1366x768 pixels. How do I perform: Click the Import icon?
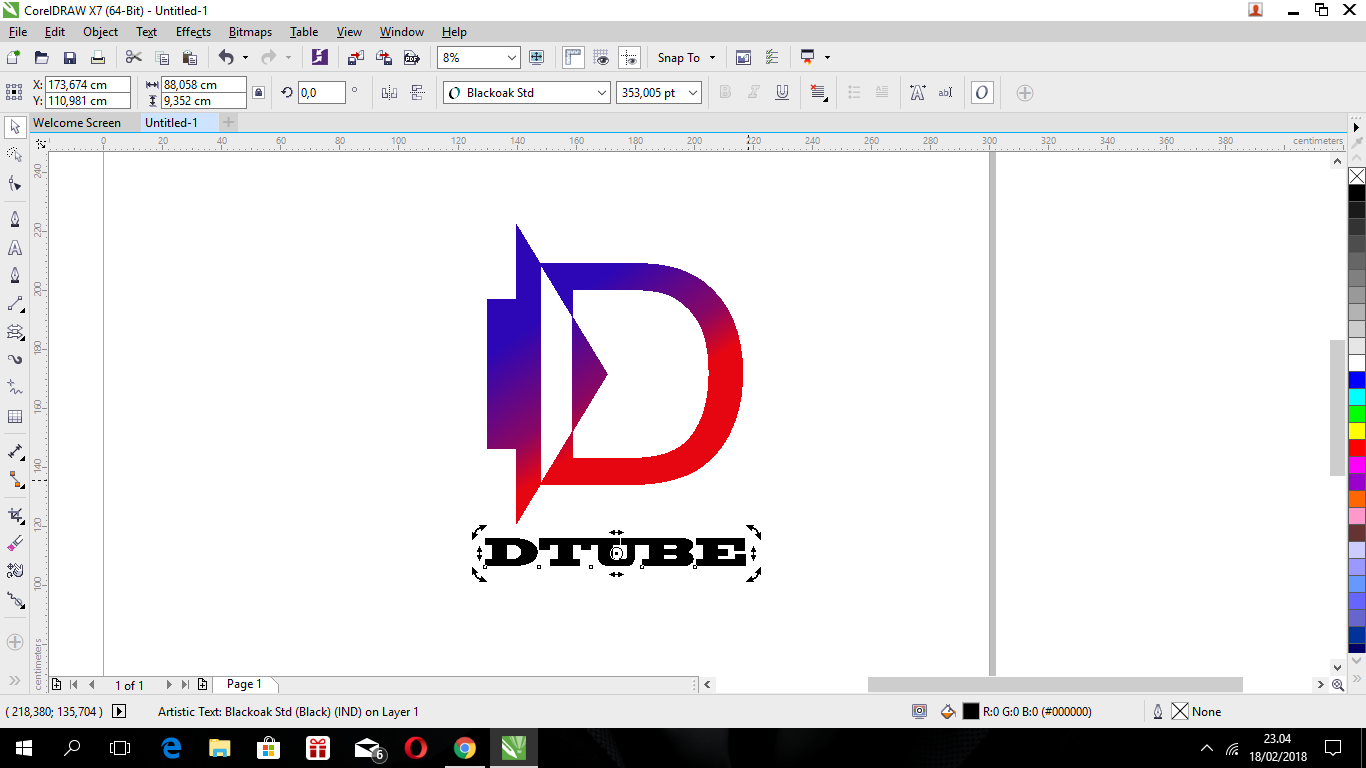(356, 58)
